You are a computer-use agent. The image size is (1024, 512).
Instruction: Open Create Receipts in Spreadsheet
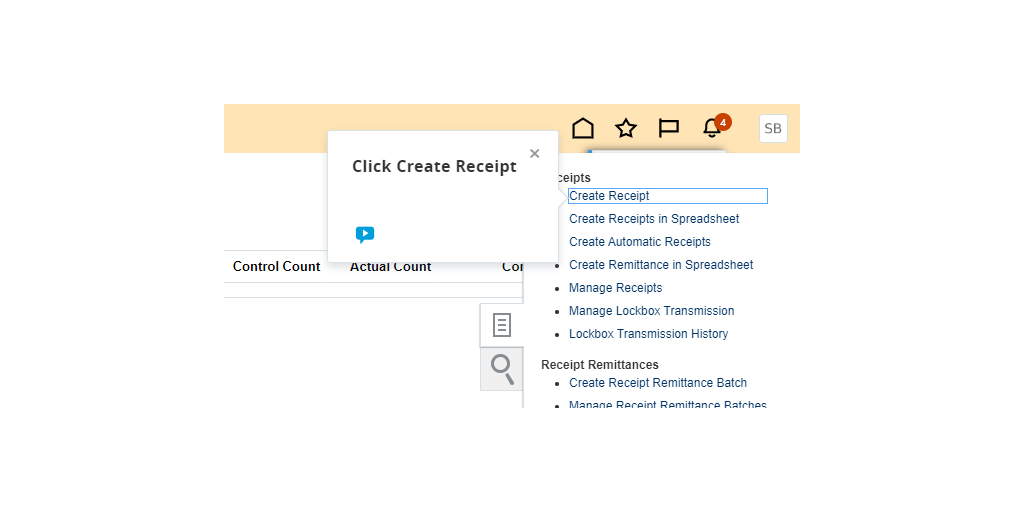654,219
